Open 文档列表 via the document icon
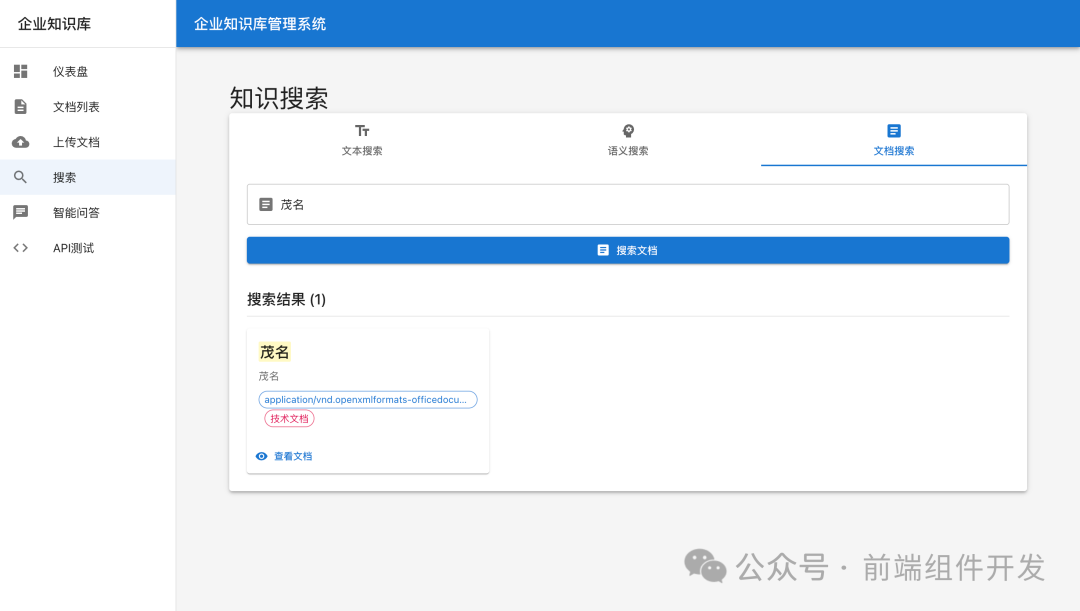1080x611 pixels. tap(20, 106)
